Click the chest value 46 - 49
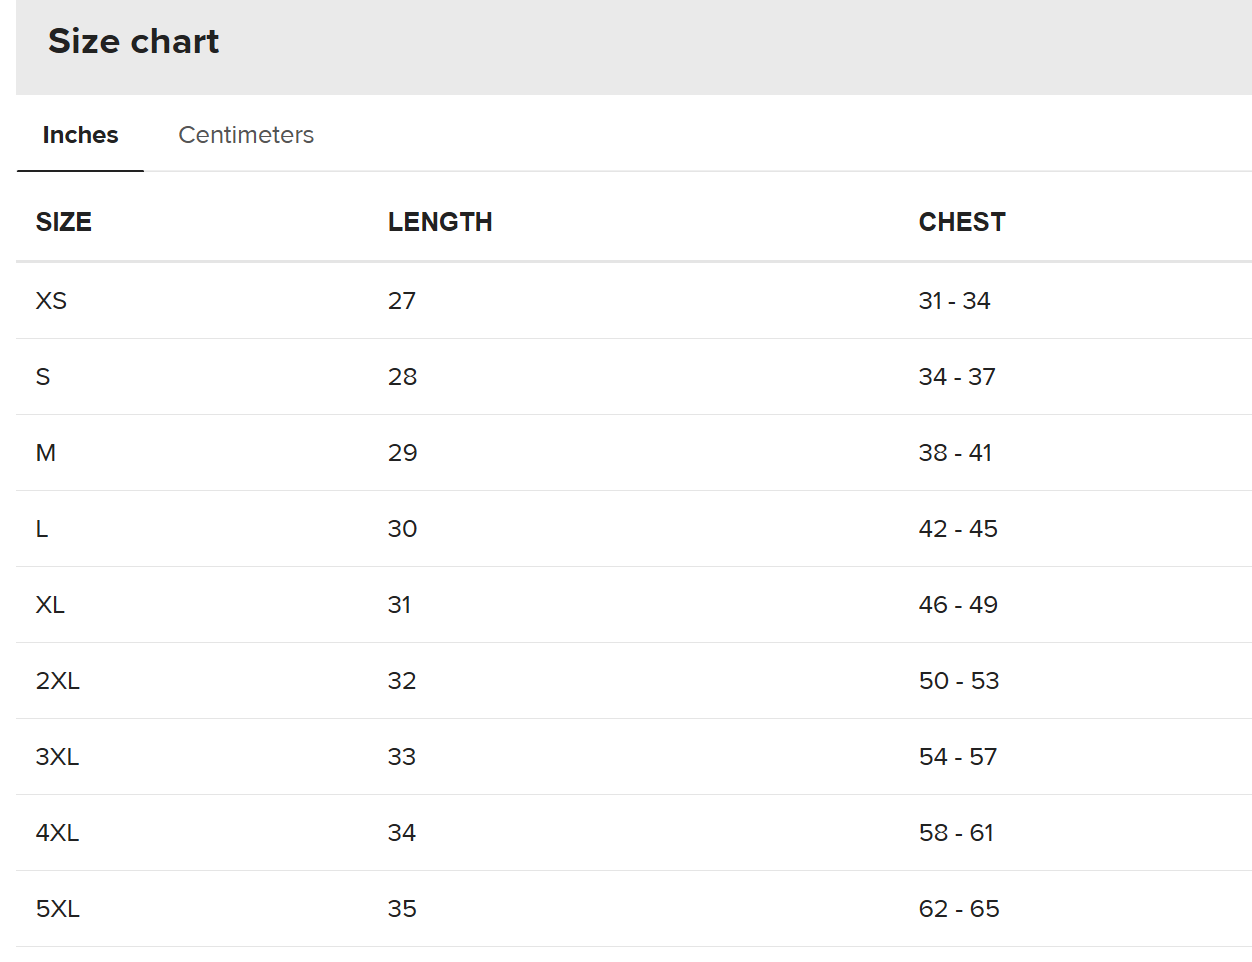This screenshot has width=1252, height=962. pyautogui.click(x=958, y=605)
